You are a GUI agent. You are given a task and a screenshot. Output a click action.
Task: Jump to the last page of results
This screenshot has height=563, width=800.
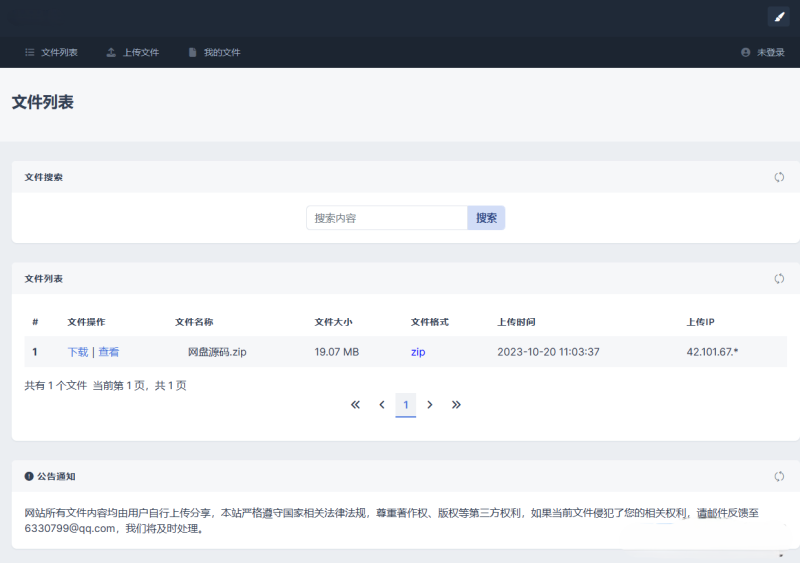(x=456, y=405)
